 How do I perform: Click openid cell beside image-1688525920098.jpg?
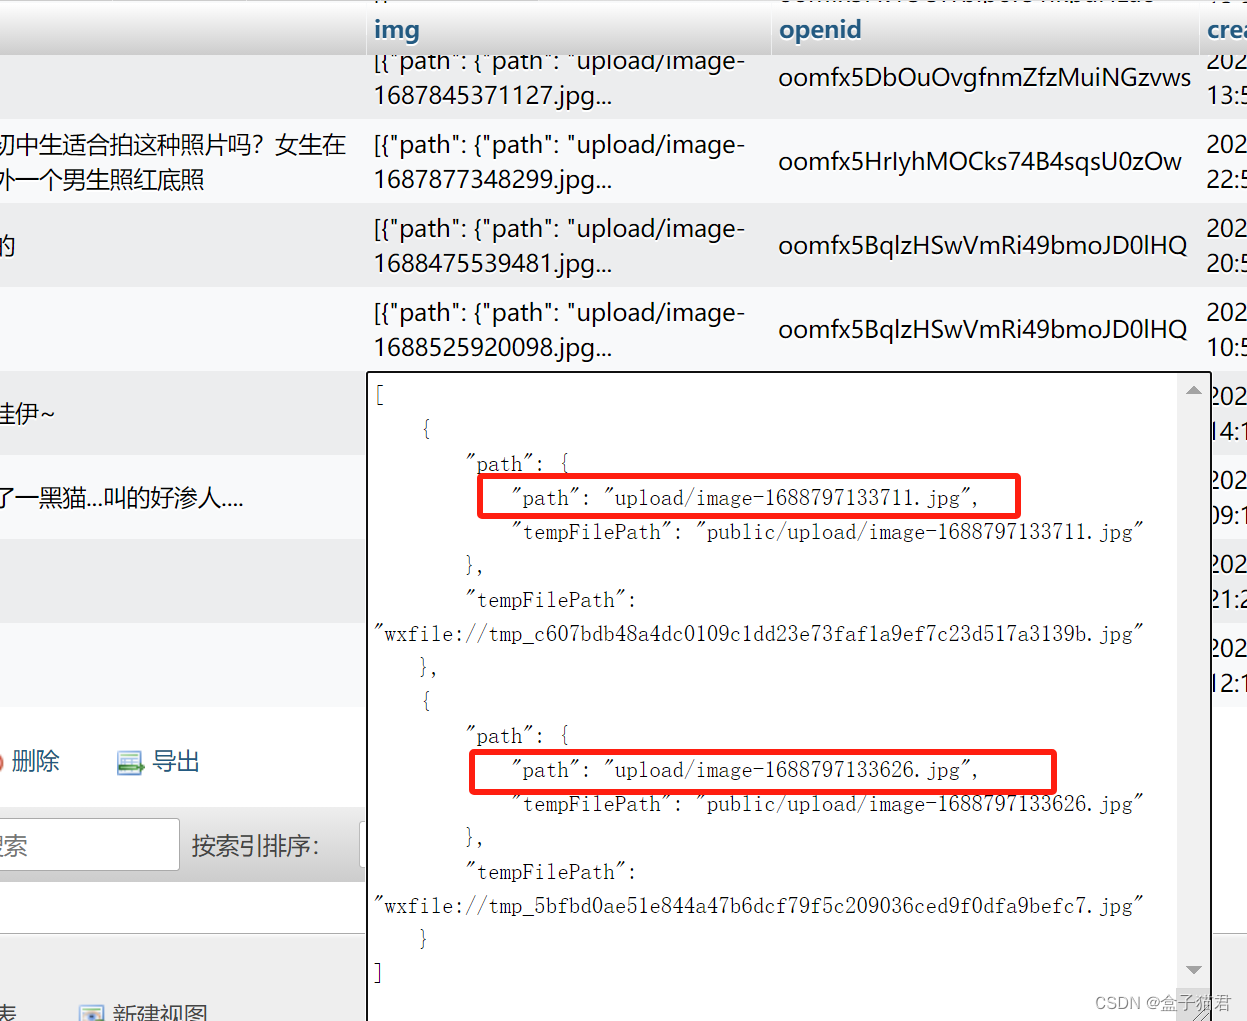pyautogui.click(x=984, y=330)
